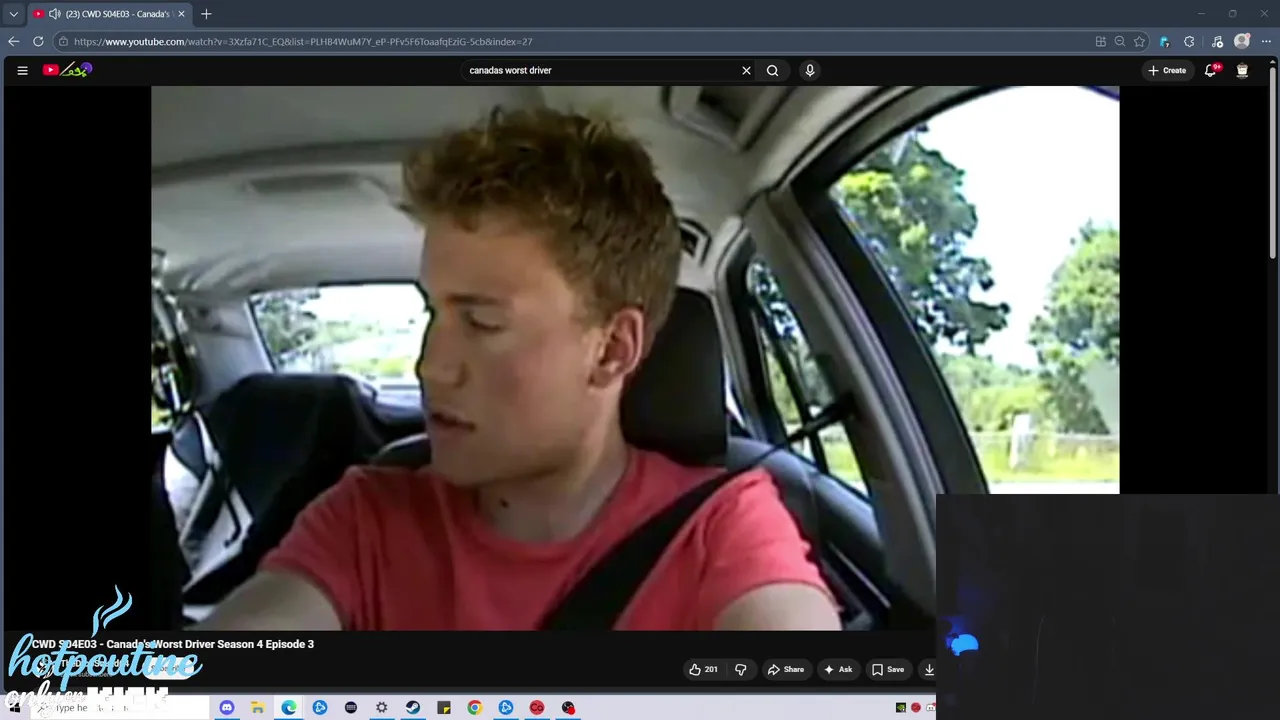Click the video title text
This screenshot has height=720, width=1280.
(x=172, y=644)
